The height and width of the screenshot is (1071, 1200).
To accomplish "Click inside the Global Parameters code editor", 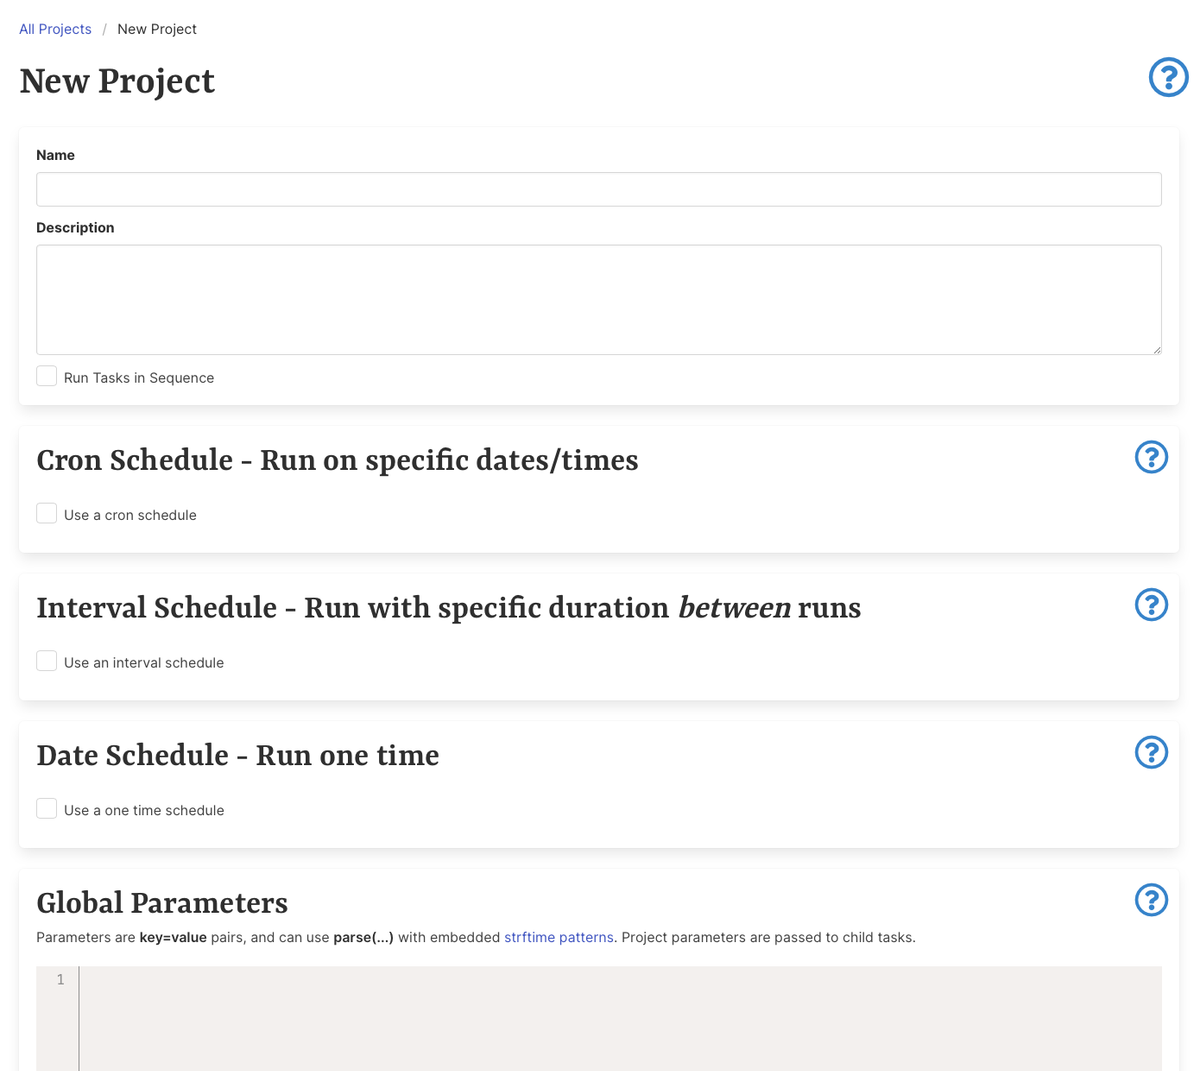I will click(x=620, y=1015).
